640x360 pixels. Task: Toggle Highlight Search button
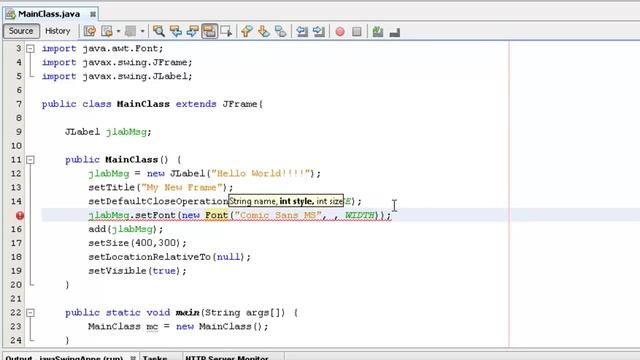209,31
